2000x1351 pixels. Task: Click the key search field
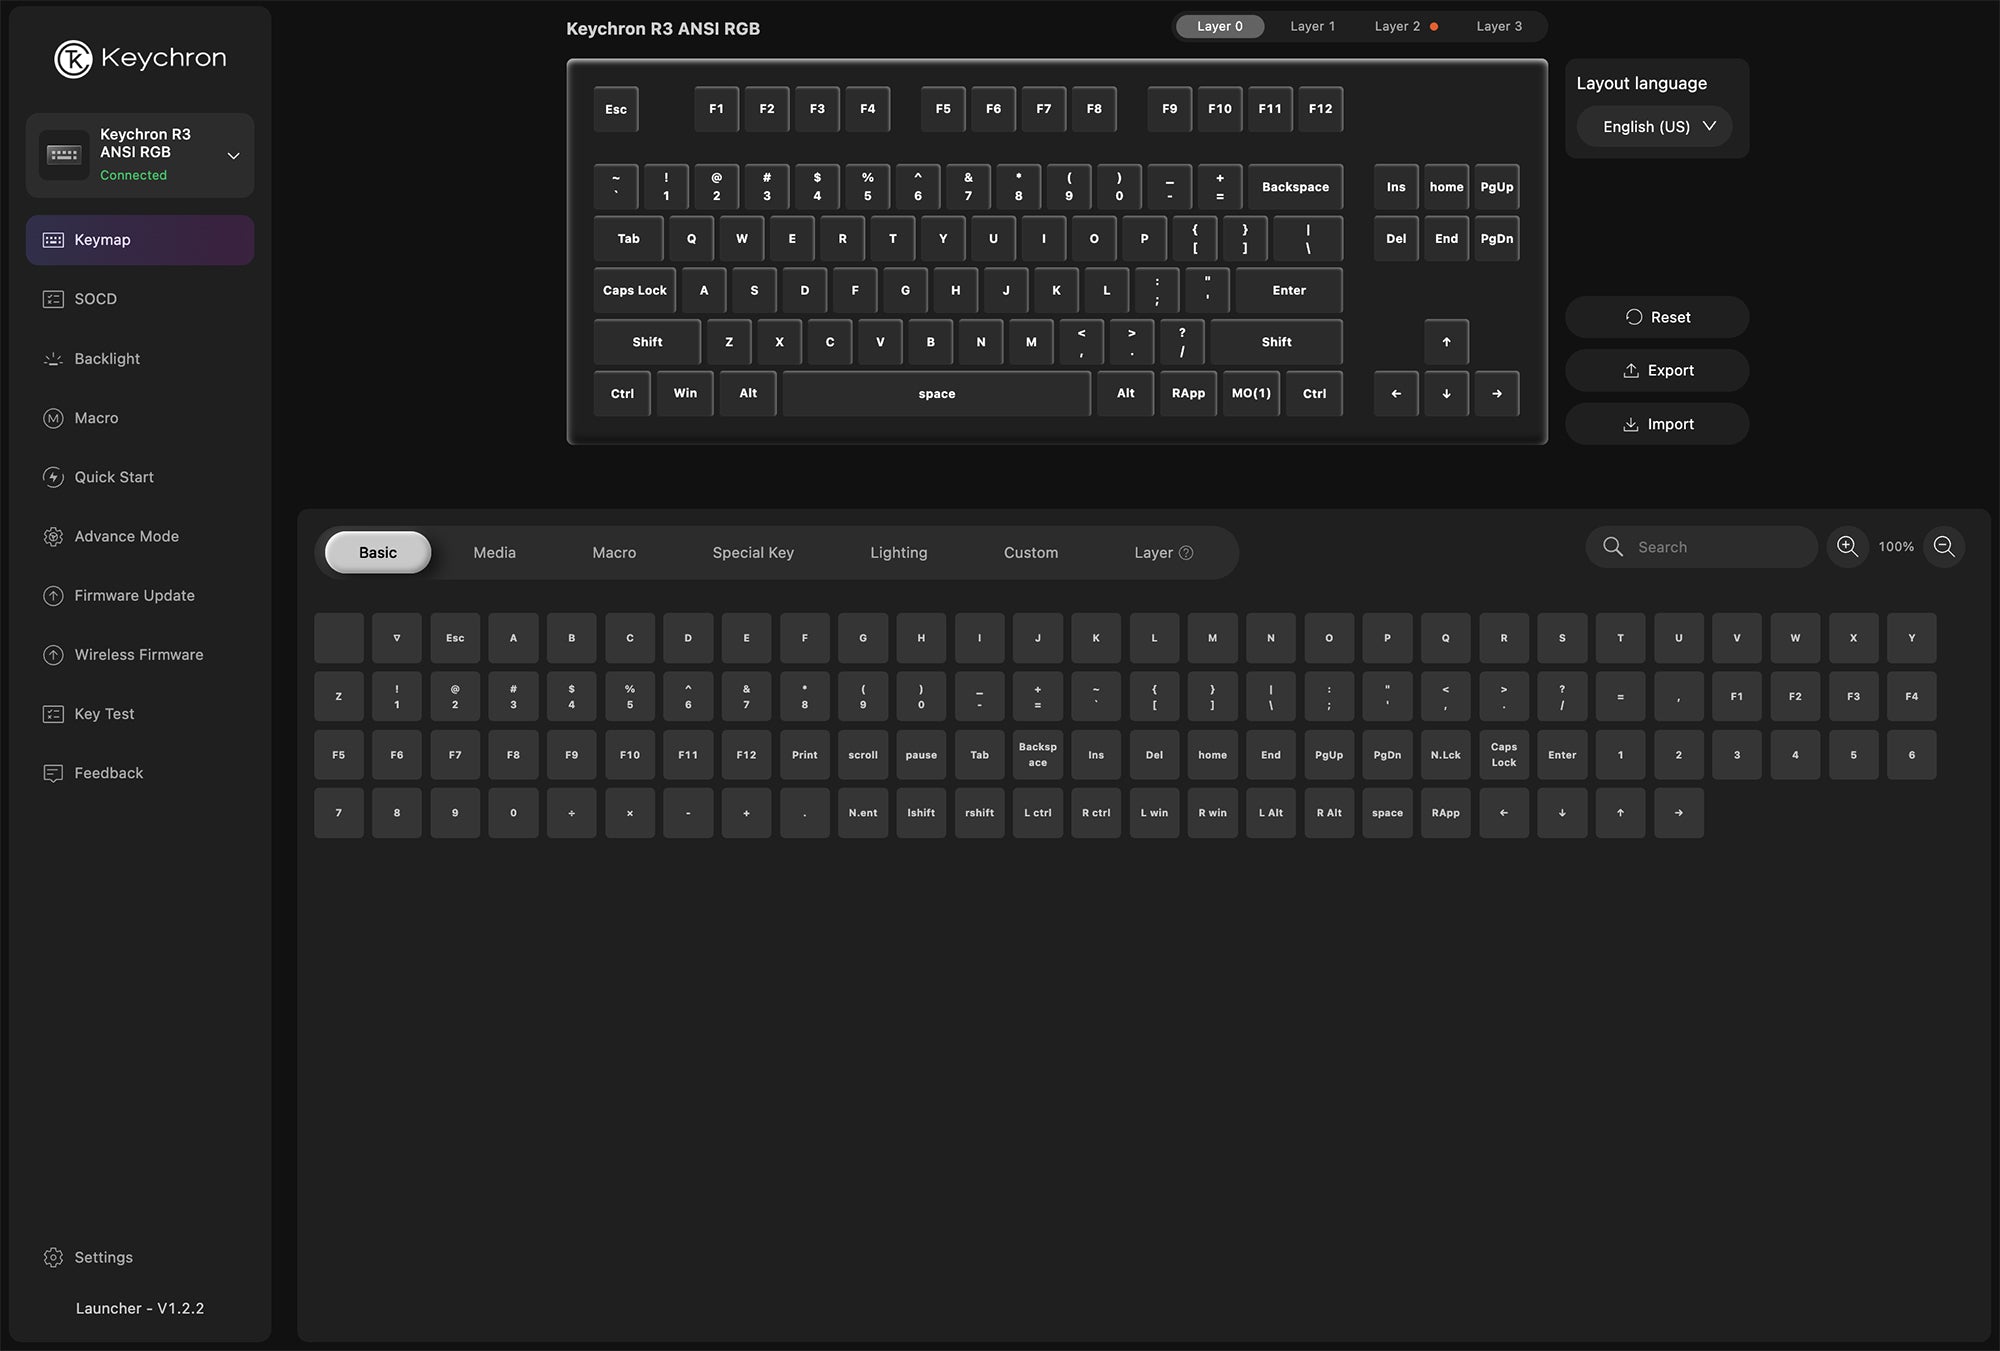1700,547
